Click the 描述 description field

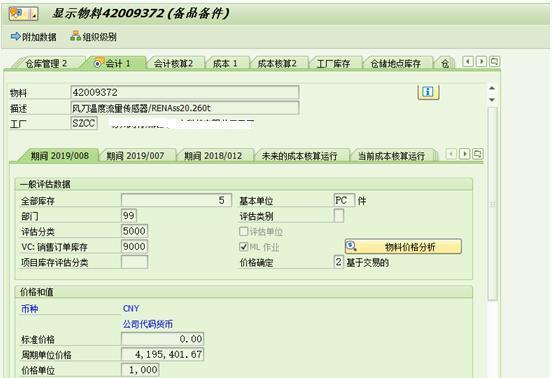[185, 108]
